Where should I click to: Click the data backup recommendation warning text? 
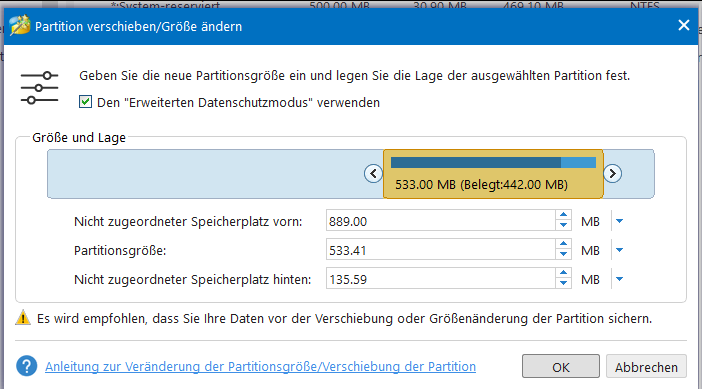pos(344,319)
